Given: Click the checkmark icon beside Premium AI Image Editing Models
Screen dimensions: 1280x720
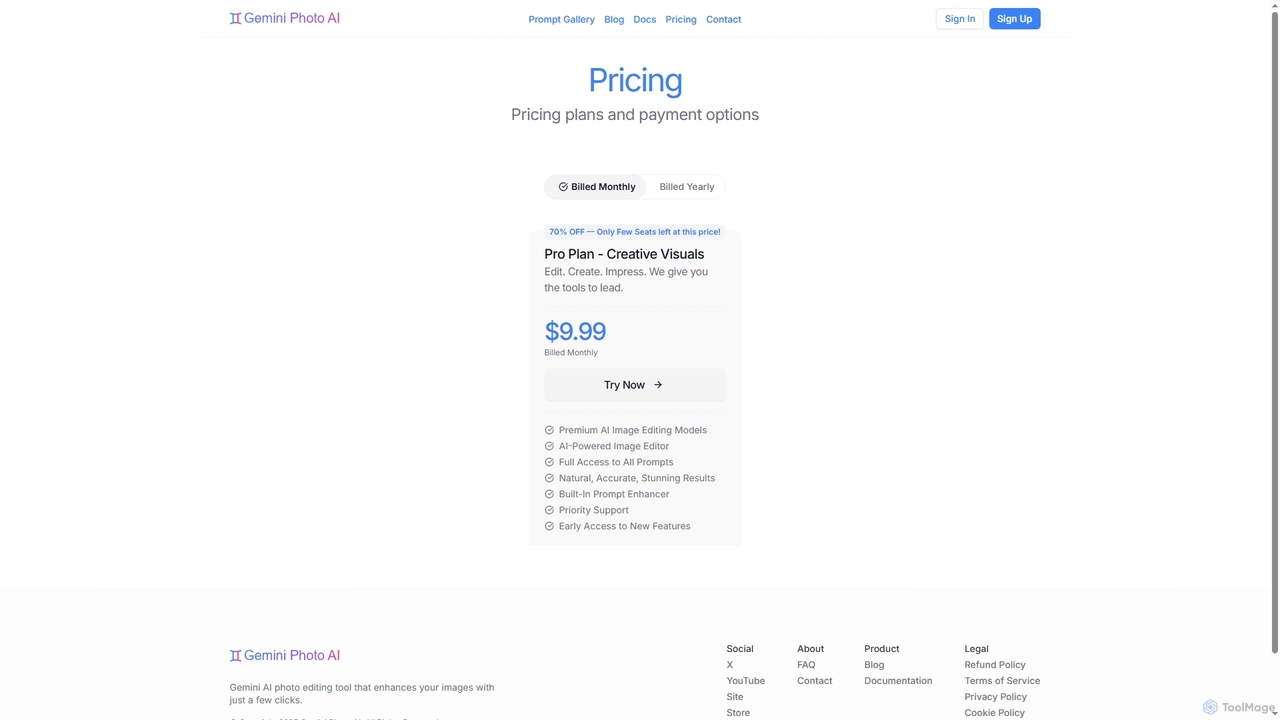Looking at the screenshot, I should tap(549, 430).
